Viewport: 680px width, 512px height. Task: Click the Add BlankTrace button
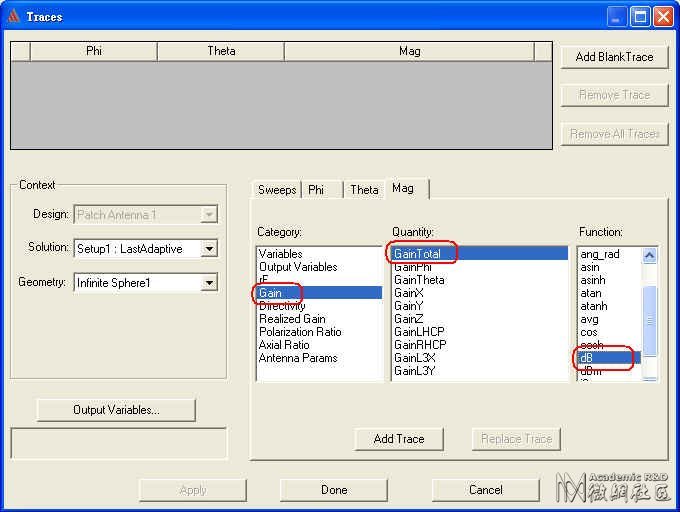coord(614,57)
